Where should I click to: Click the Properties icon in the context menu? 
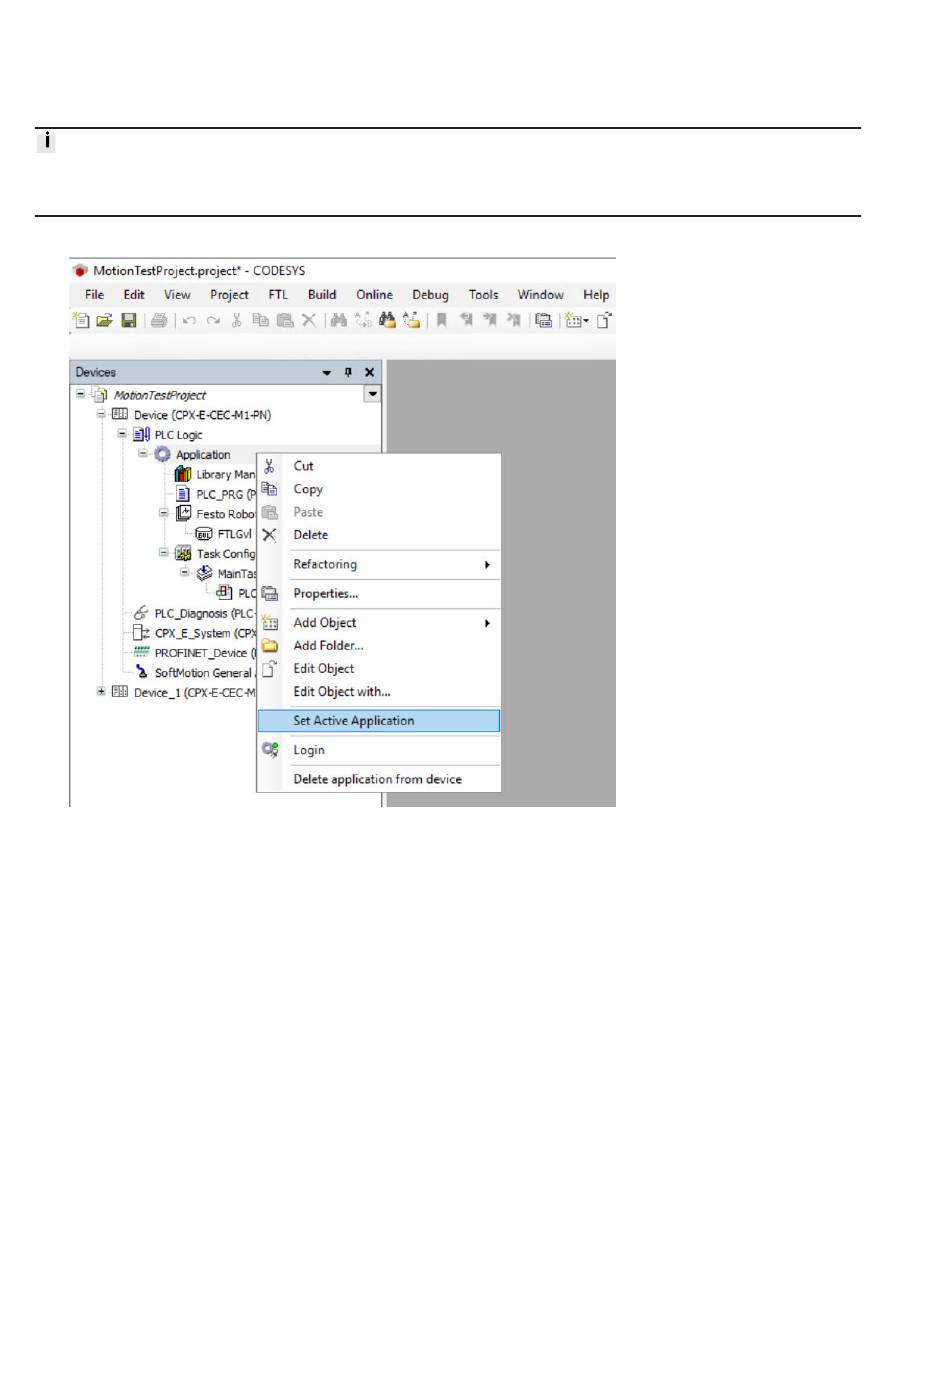point(269,593)
